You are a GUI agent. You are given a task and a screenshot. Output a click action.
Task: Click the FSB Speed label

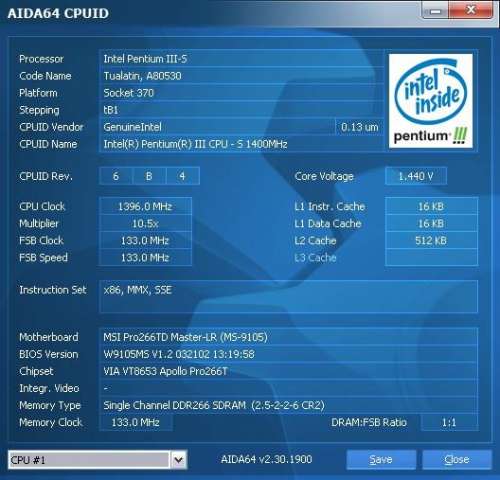[x=43, y=257]
